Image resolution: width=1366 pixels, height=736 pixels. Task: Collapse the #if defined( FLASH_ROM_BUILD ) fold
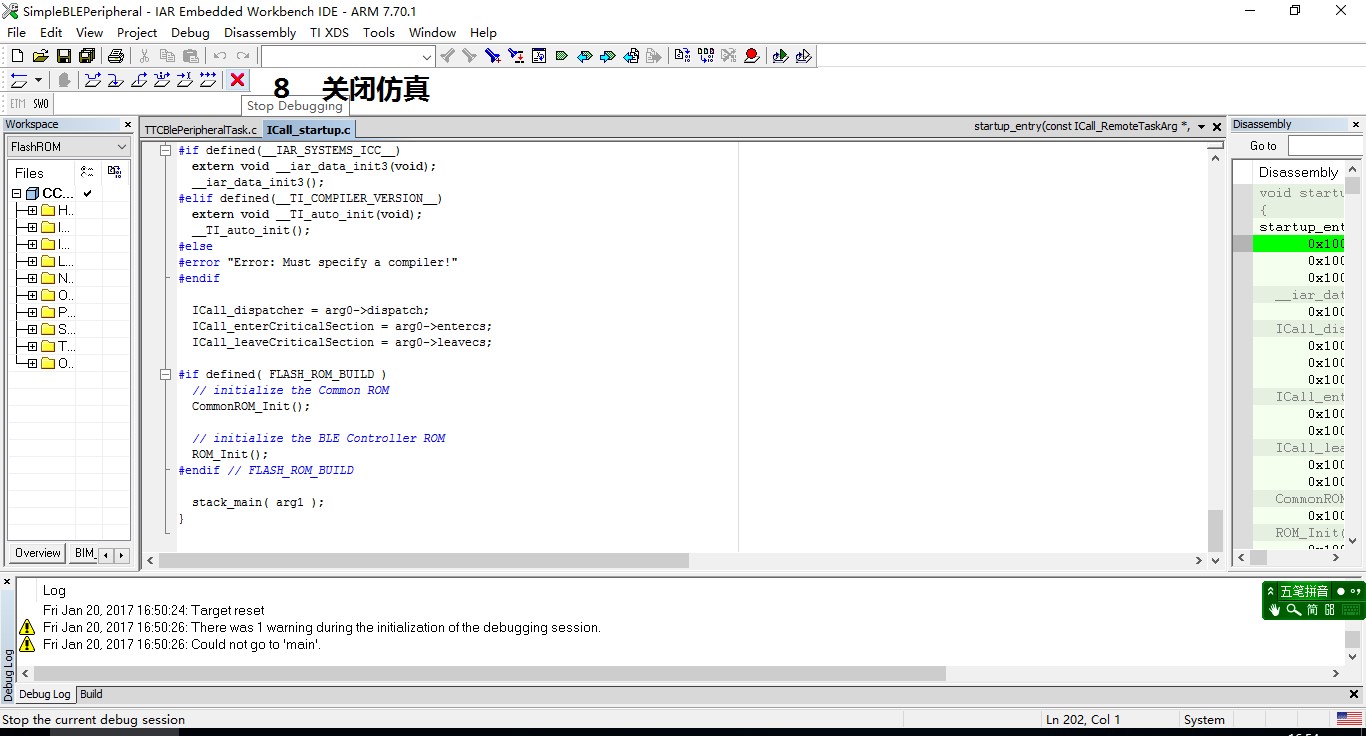coord(165,374)
